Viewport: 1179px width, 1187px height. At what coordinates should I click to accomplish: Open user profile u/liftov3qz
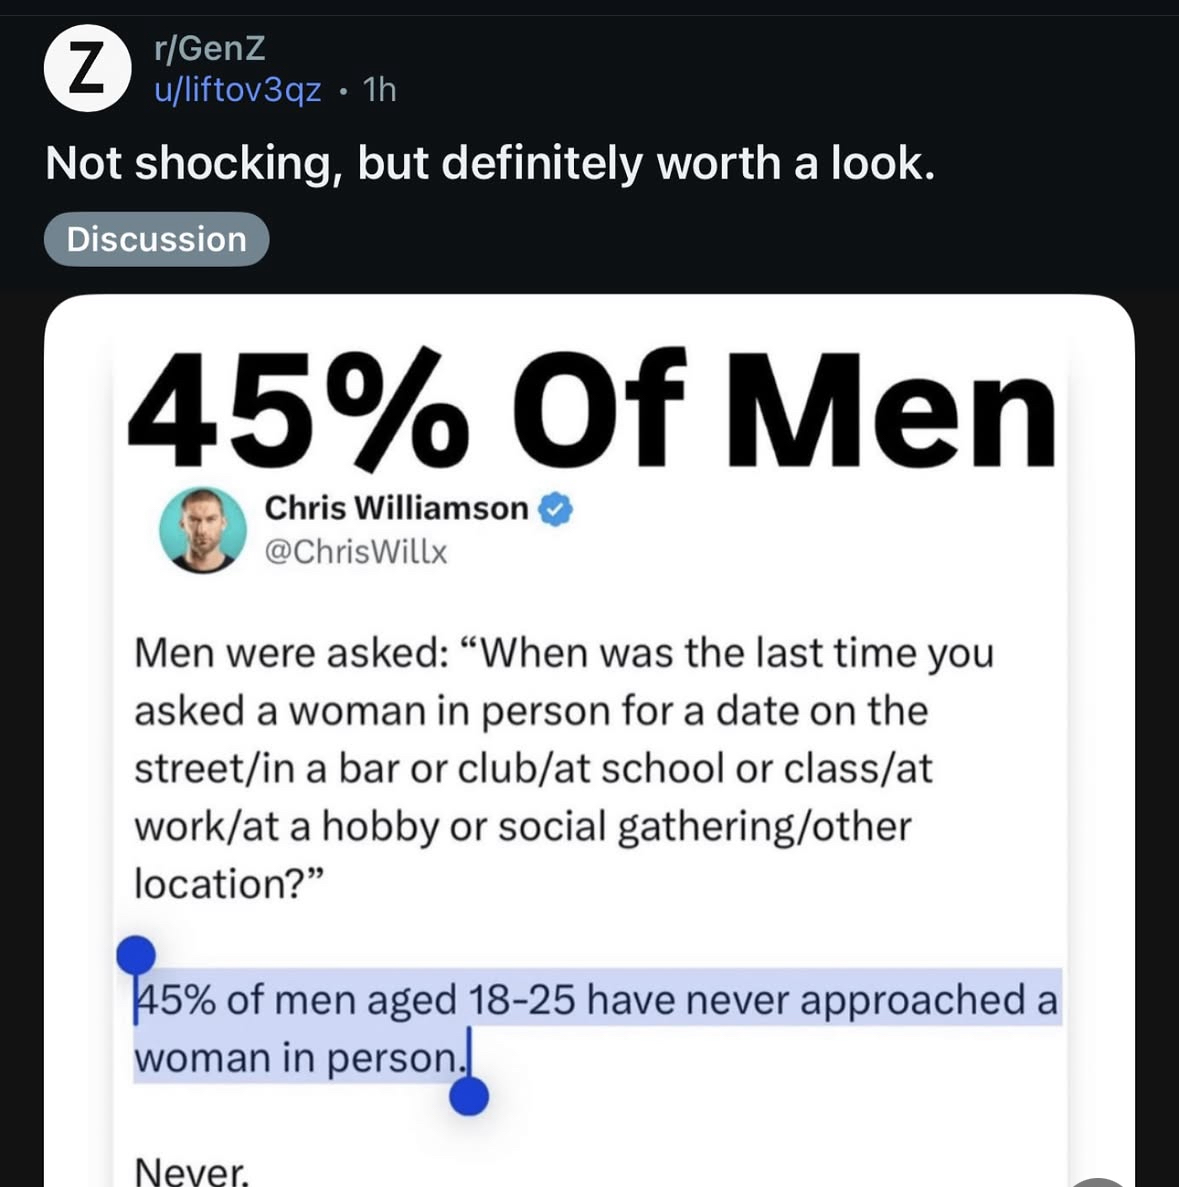tap(238, 90)
